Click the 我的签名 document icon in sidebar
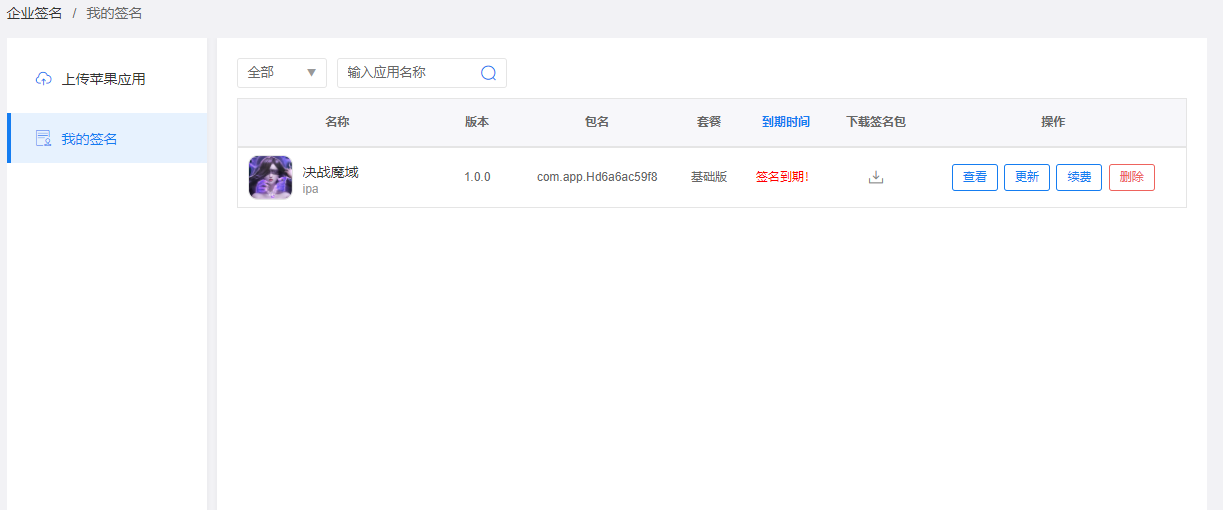This screenshot has height=510, width=1223. coord(43,138)
